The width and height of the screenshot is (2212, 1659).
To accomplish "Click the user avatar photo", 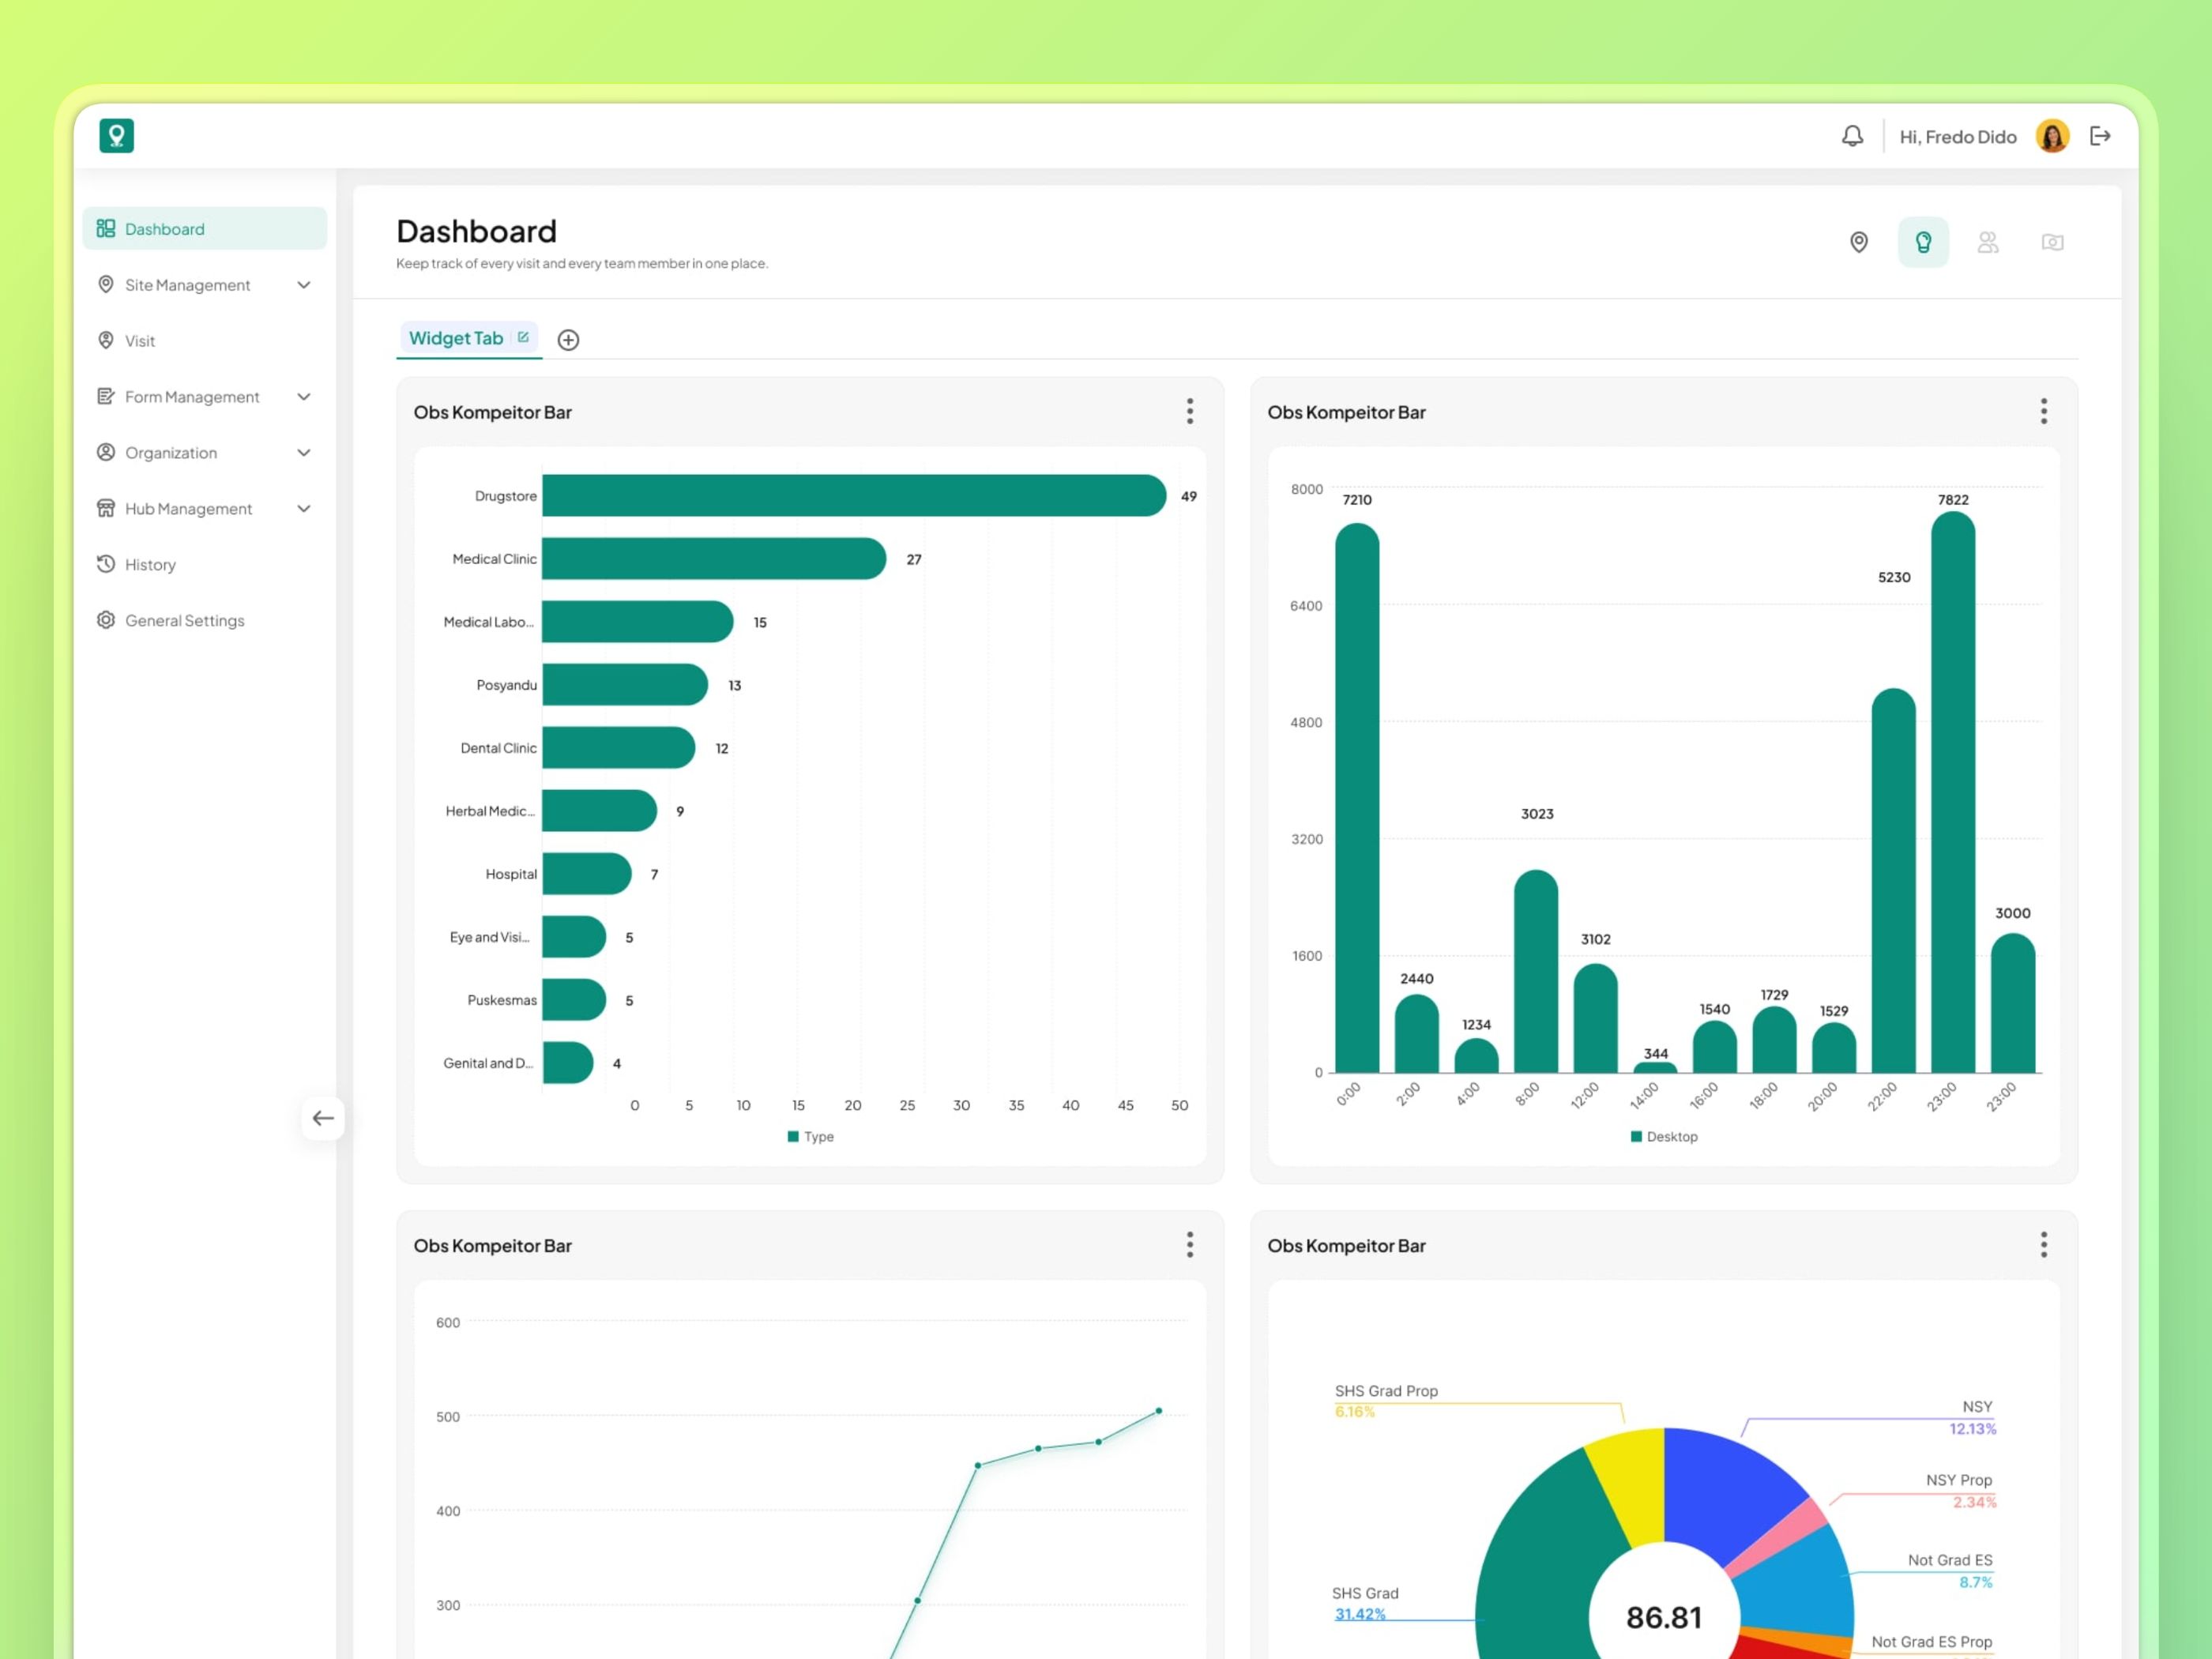I will [x=2052, y=136].
